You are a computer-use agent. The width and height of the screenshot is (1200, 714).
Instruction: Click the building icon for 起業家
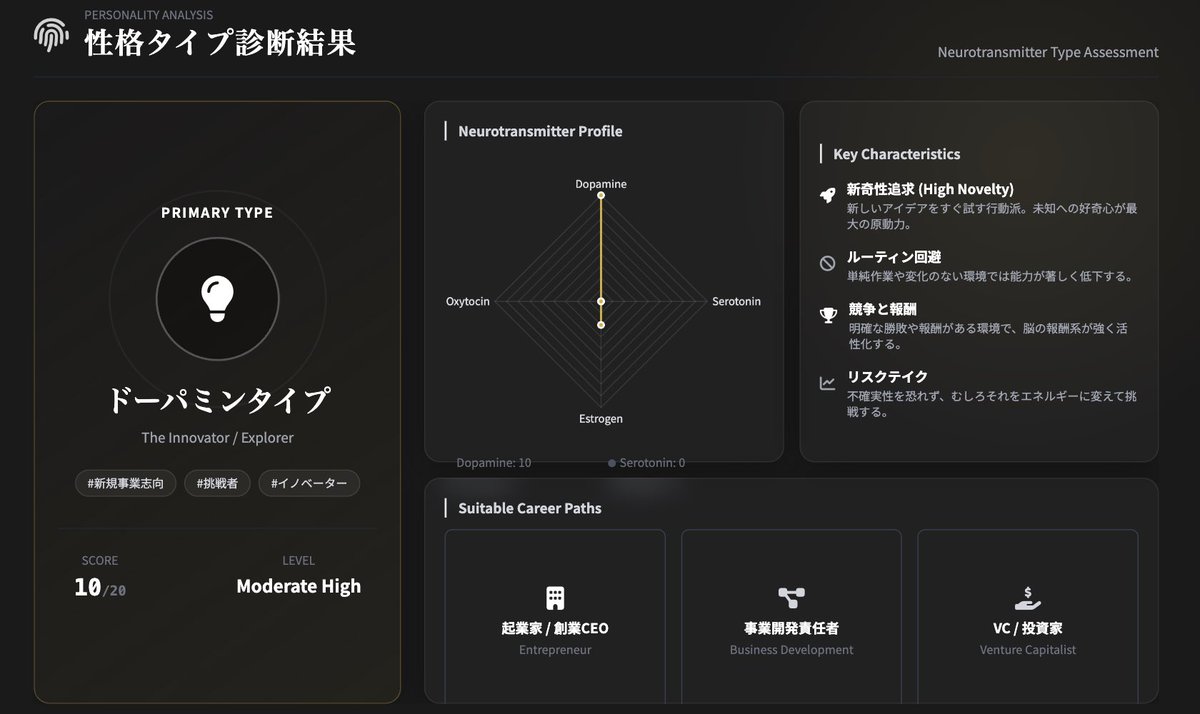point(555,597)
